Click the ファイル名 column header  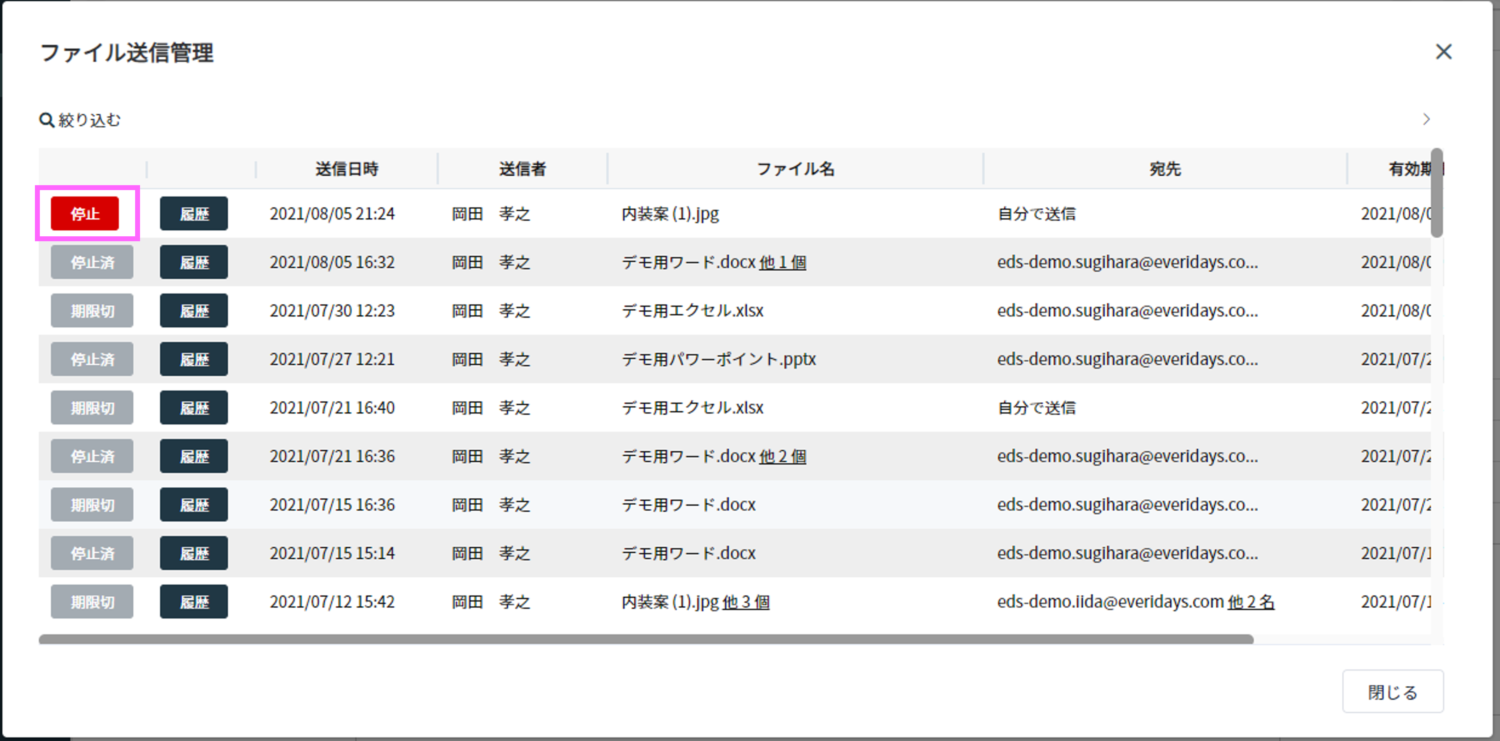coord(794,168)
